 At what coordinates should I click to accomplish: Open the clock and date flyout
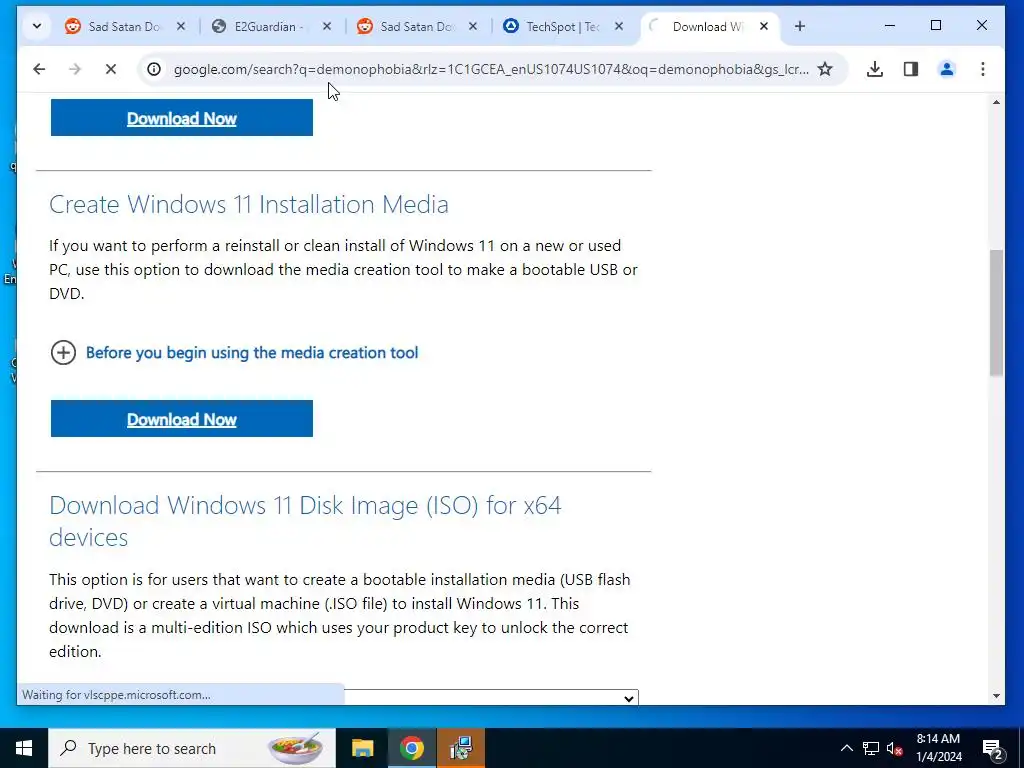click(x=938, y=748)
